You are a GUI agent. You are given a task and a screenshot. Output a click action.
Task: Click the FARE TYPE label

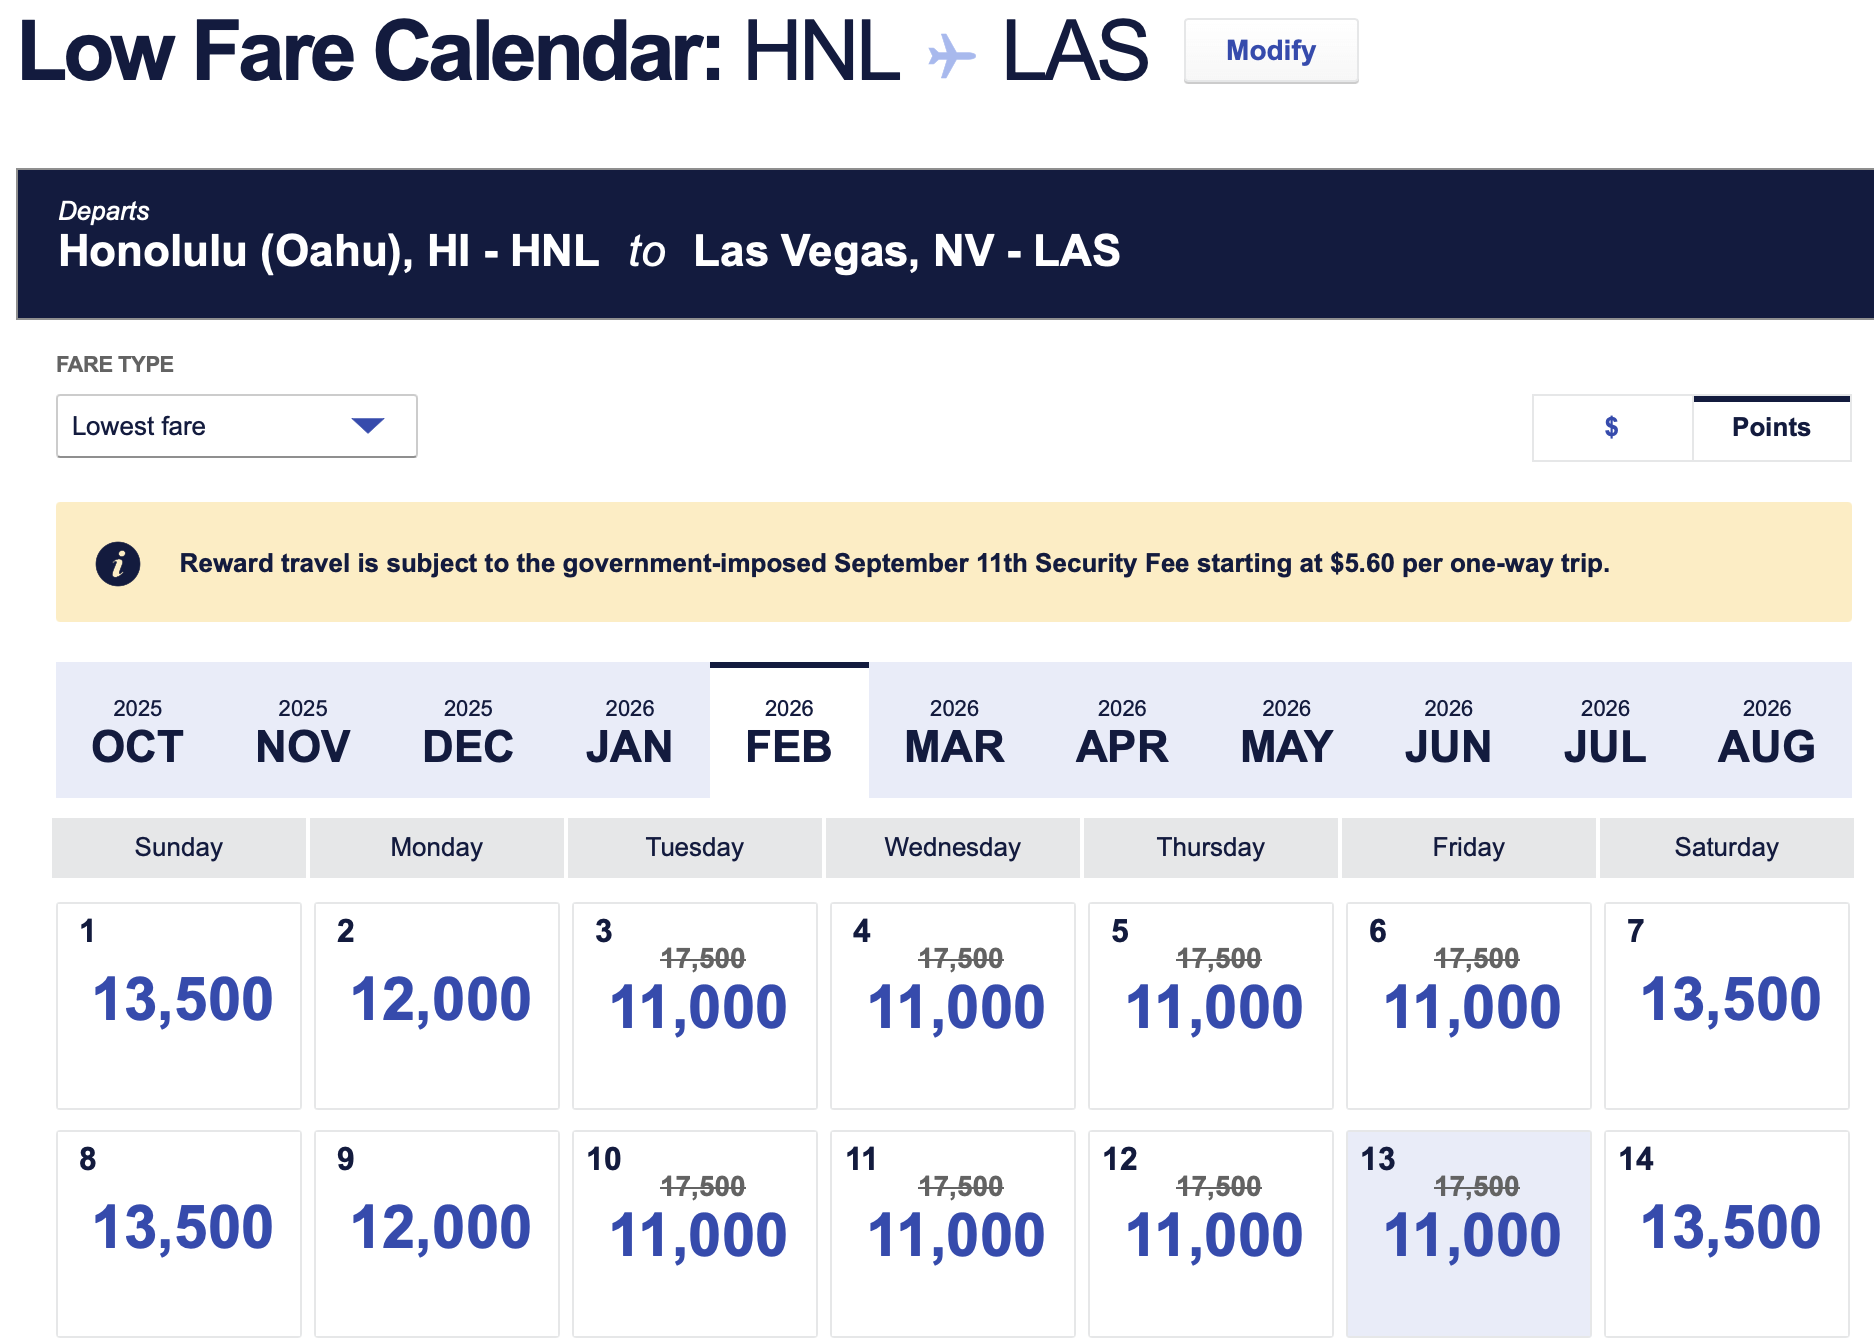click(115, 365)
